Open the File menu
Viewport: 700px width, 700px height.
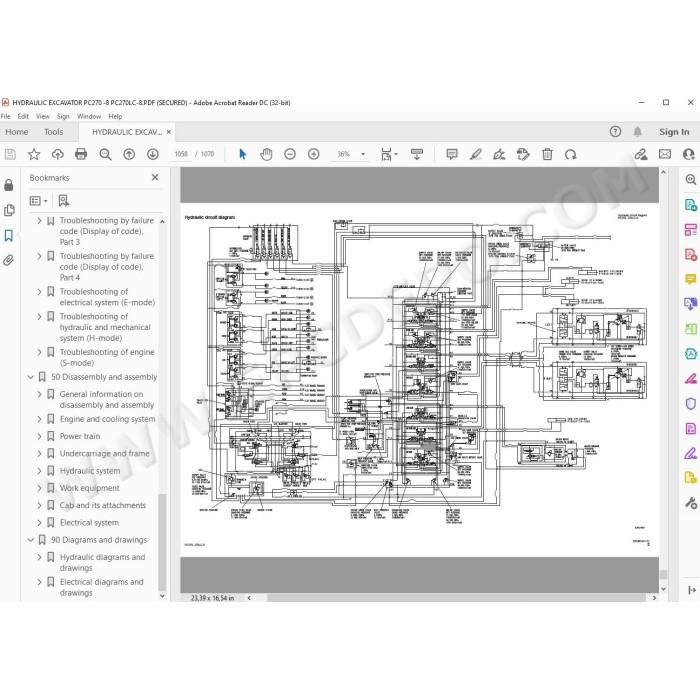[5, 117]
